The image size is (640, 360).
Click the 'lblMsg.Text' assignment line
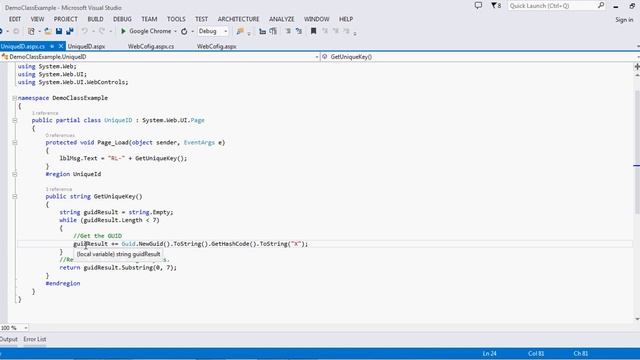pyautogui.click(x=123, y=158)
